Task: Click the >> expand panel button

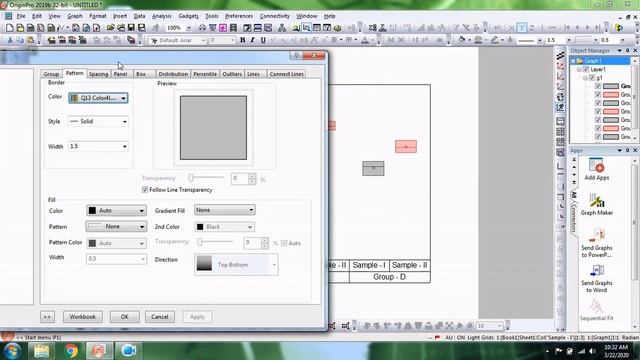Action: pyautogui.click(x=47, y=317)
